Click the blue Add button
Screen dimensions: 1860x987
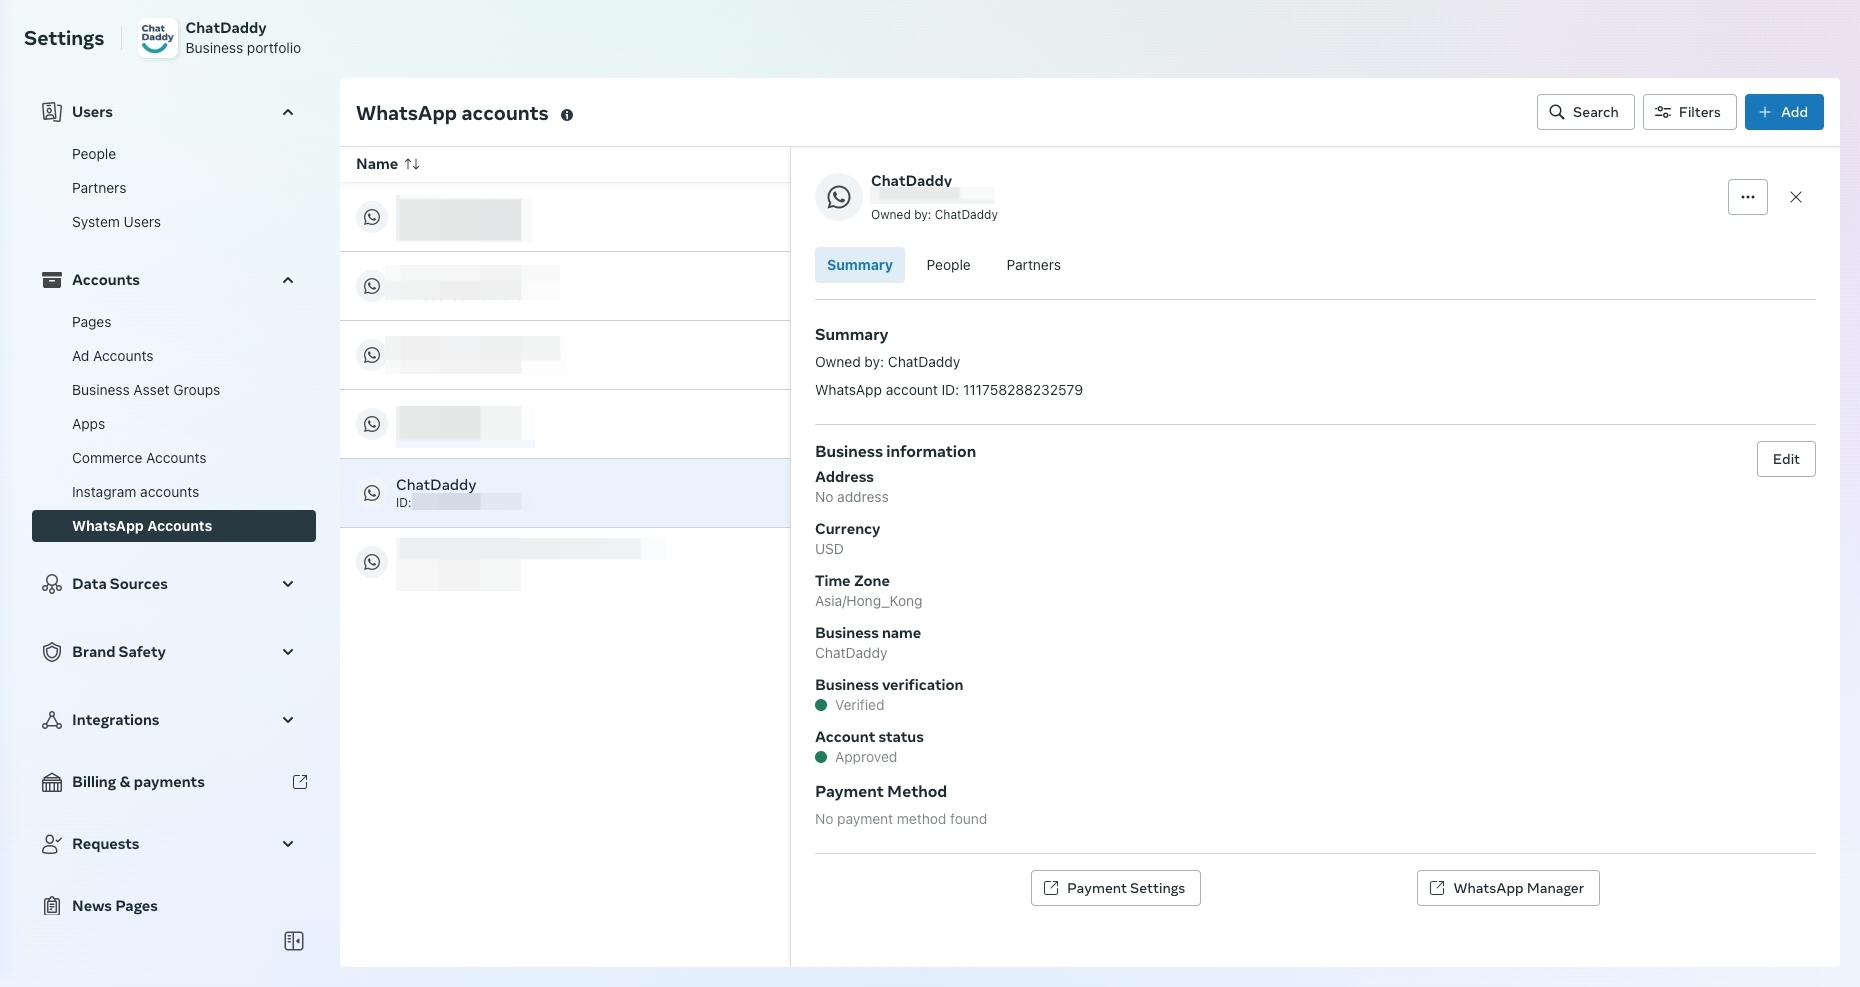(x=1783, y=112)
